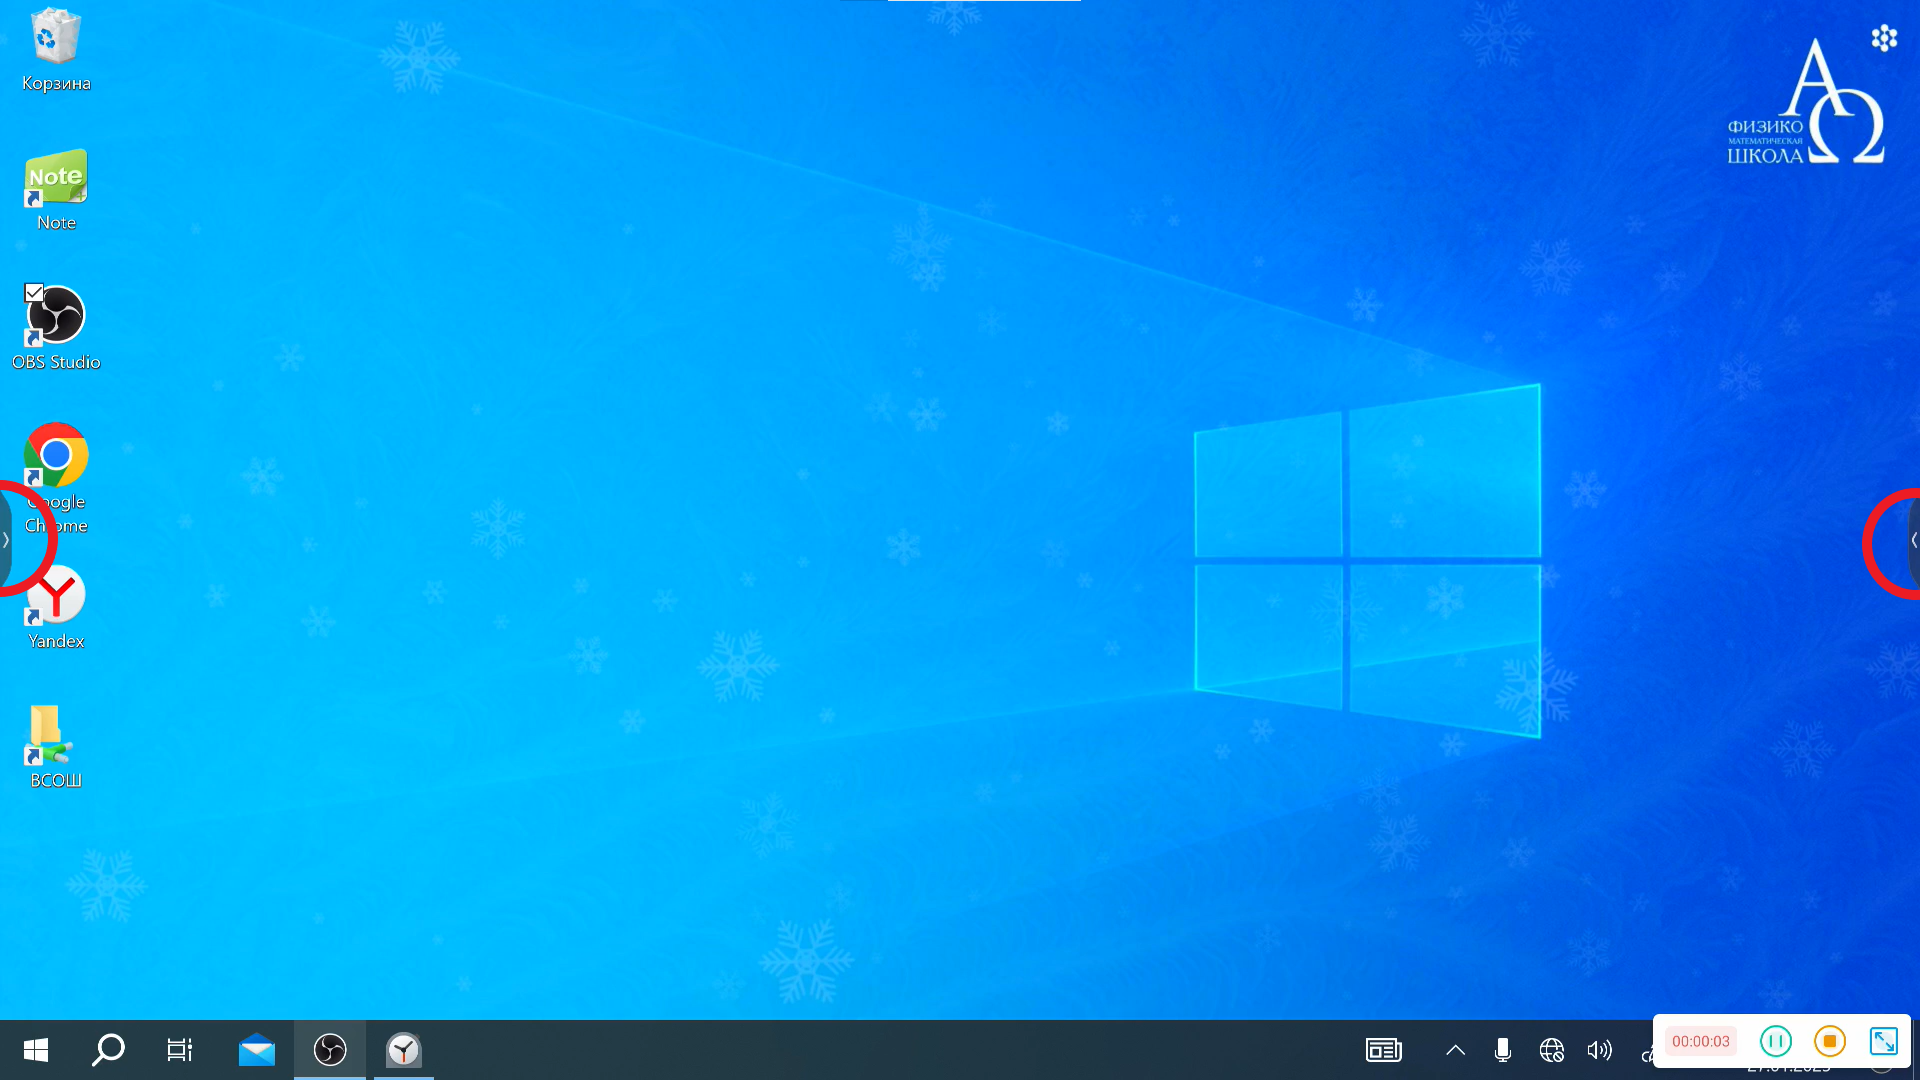
Task: Show hidden system tray icons
Action: (1456, 1050)
